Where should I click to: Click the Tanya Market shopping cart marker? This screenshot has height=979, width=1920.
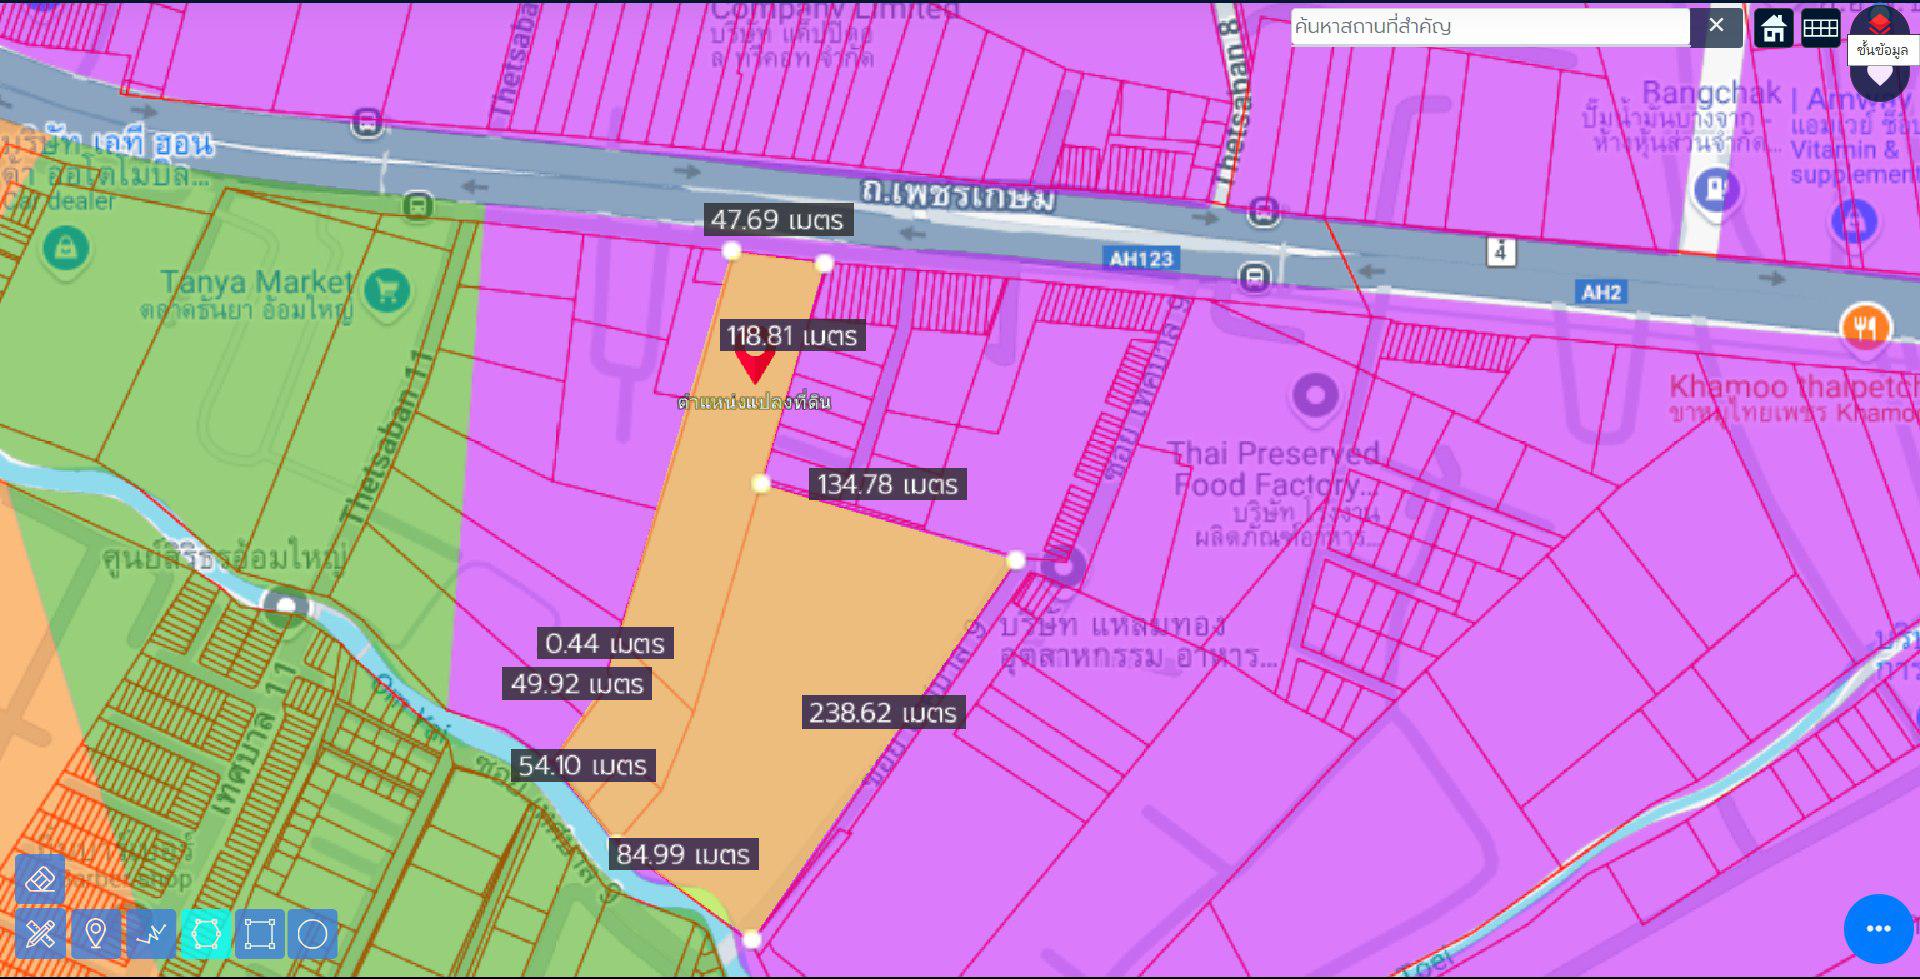(387, 291)
